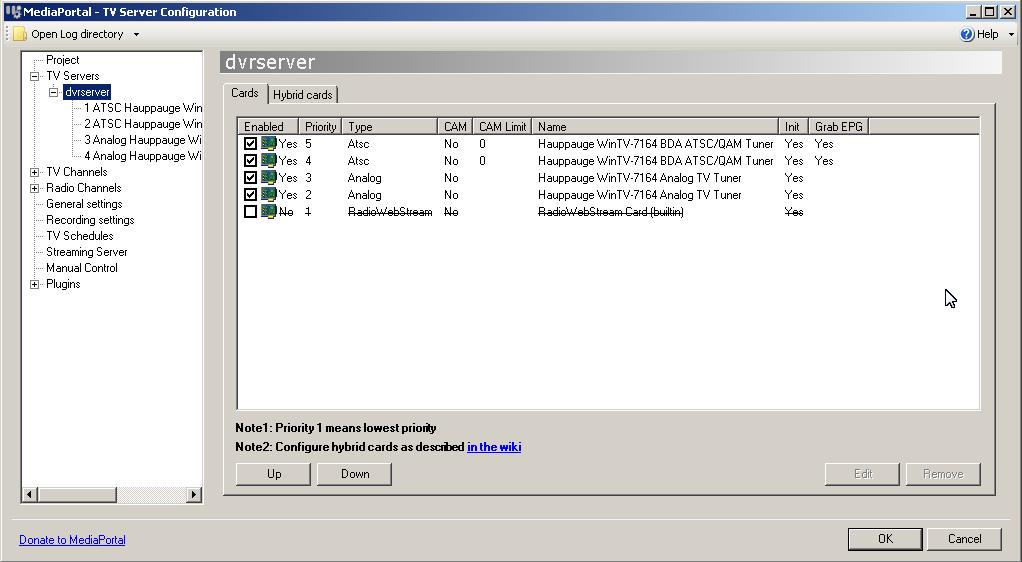This screenshot has height=562, width=1022.
Task: Expand the Plugins tree node
Action: pos(35,284)
